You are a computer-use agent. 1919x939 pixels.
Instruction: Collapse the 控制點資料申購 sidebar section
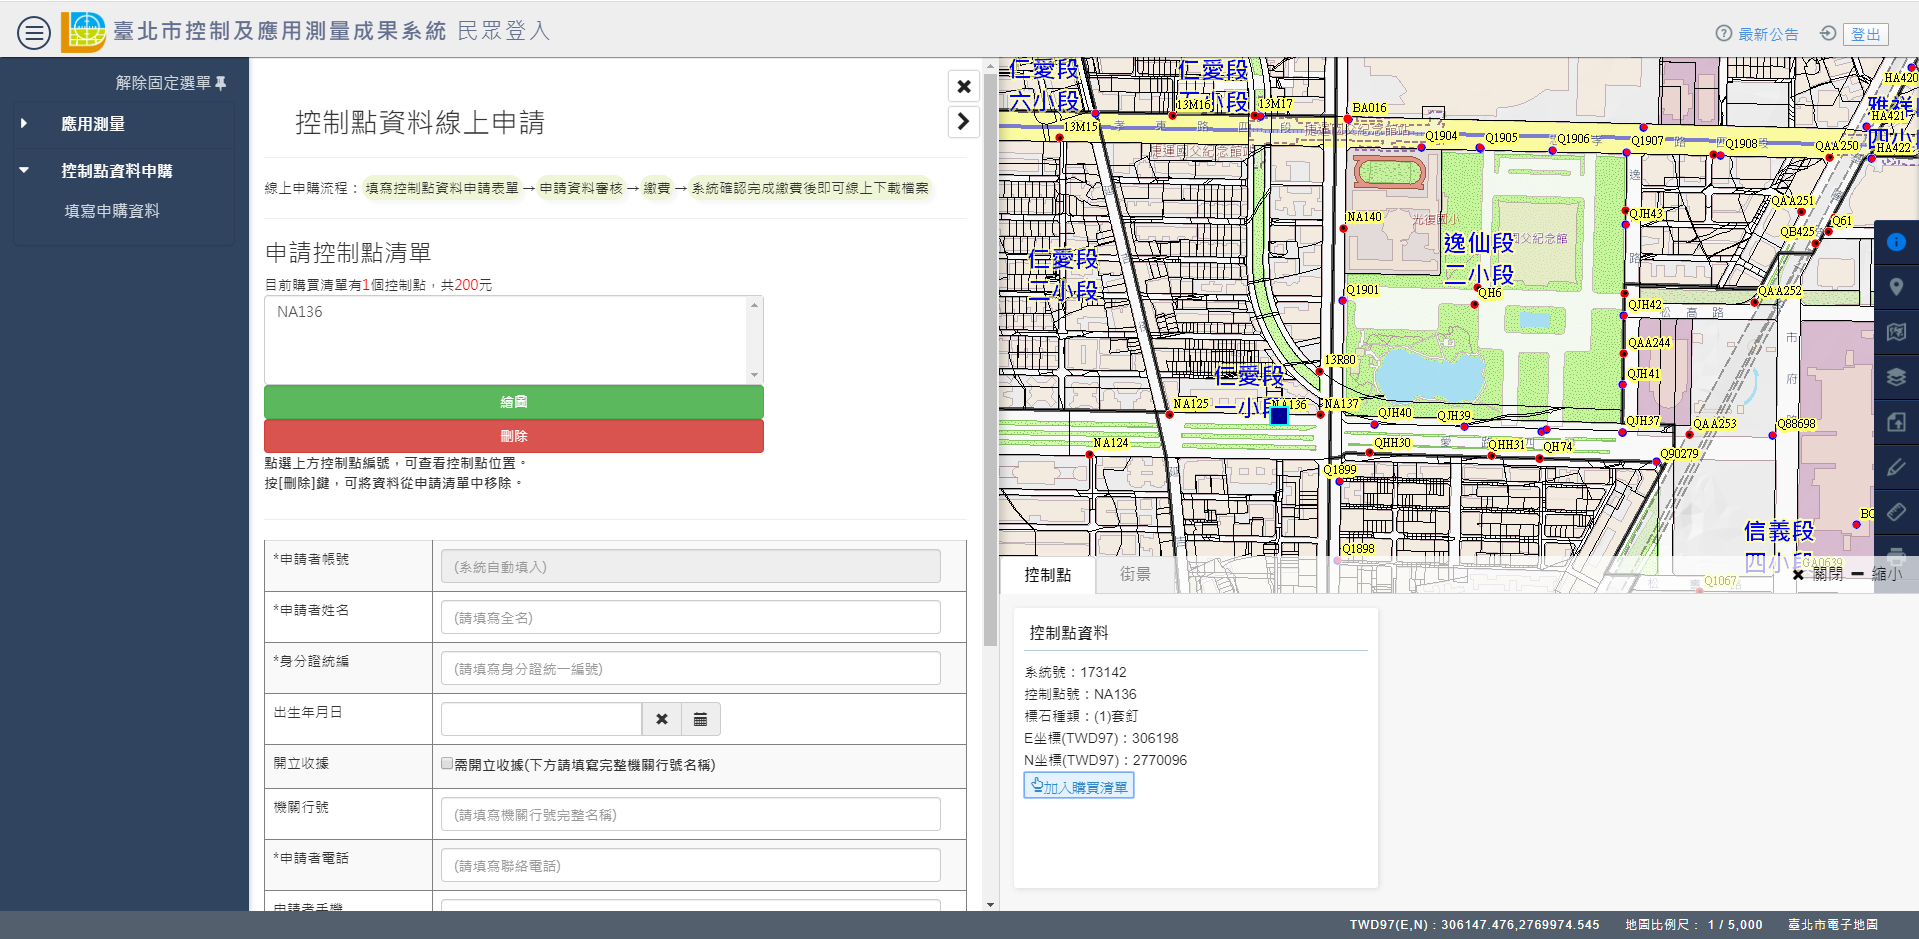tap(116, 171)
